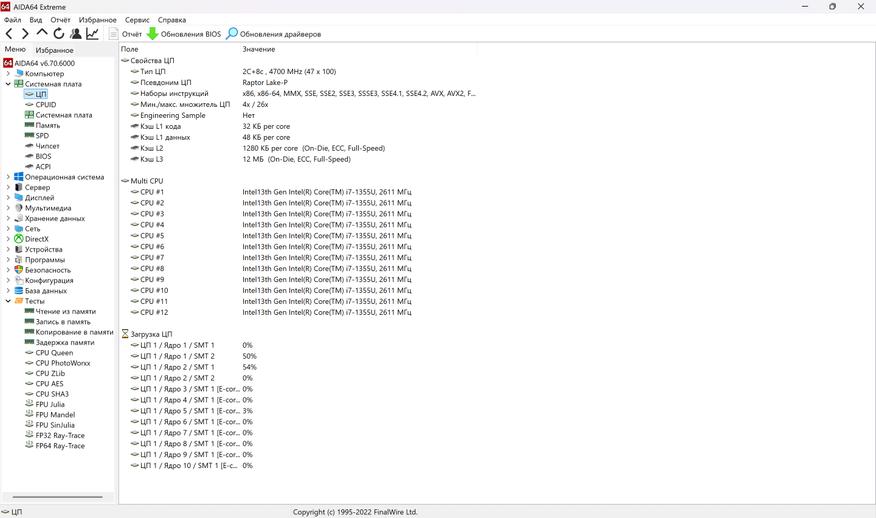This screenshot has width=876, height=518.
Task: Select the BIOS tree icon
Action: click(30, 156)
